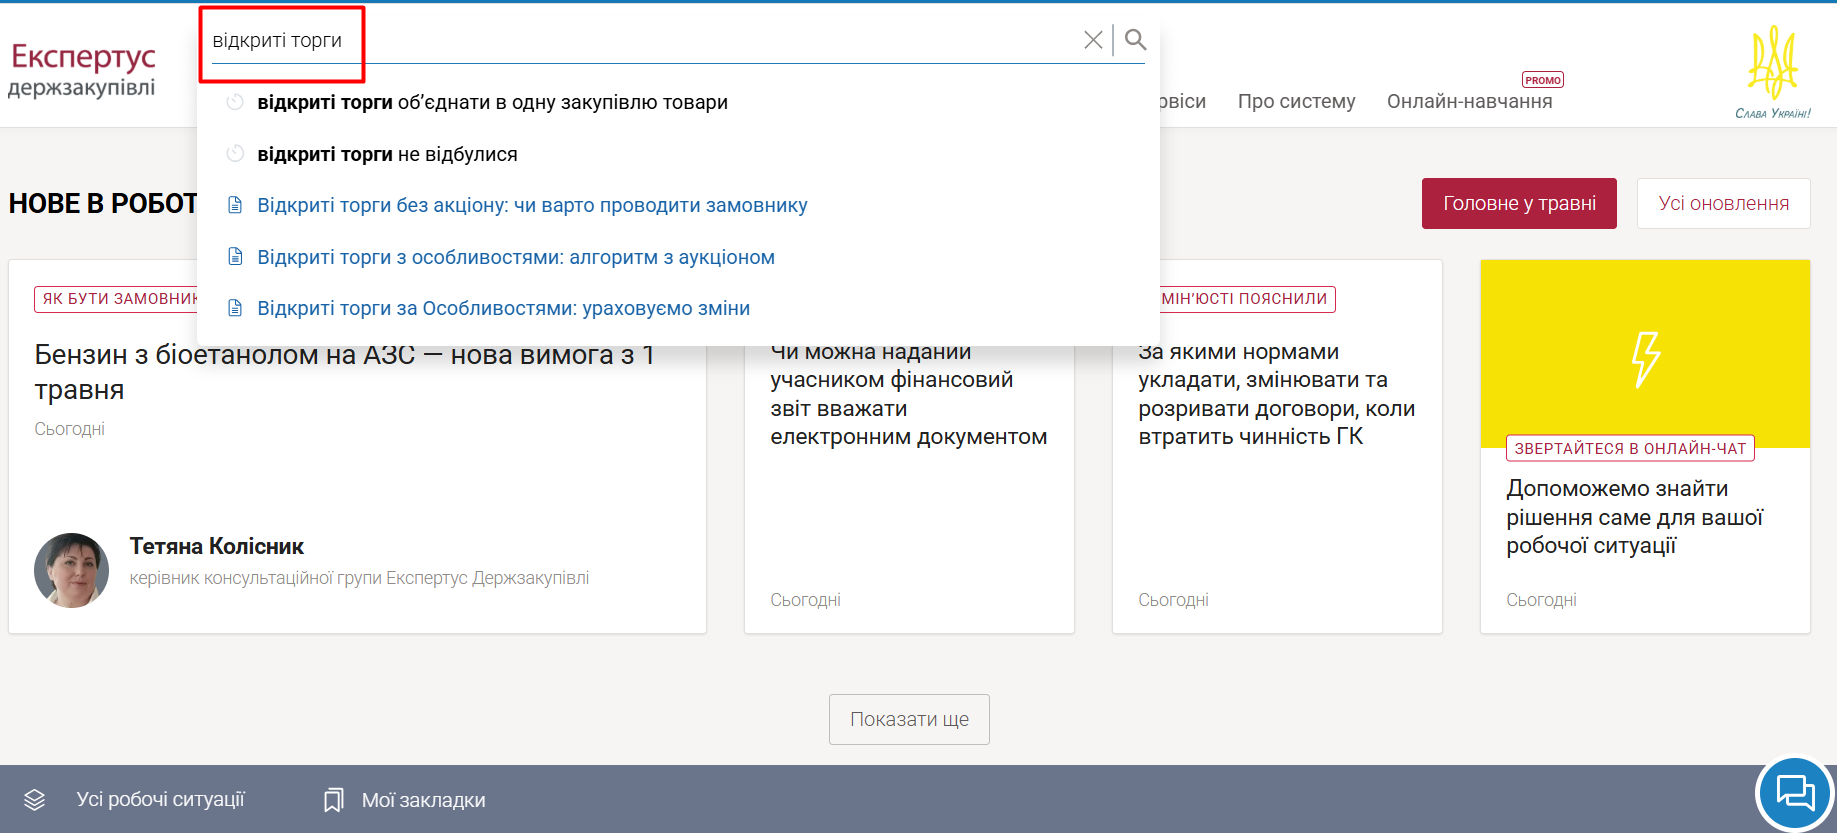1837x833 pixels.
Task: Click the Показати ще button
Action: tap(909, 719)
